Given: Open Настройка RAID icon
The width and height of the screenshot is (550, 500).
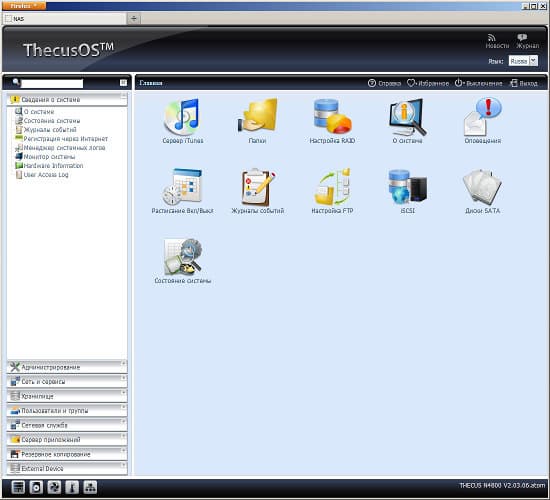Looking at the screenshot, I should tap(332, 117).
